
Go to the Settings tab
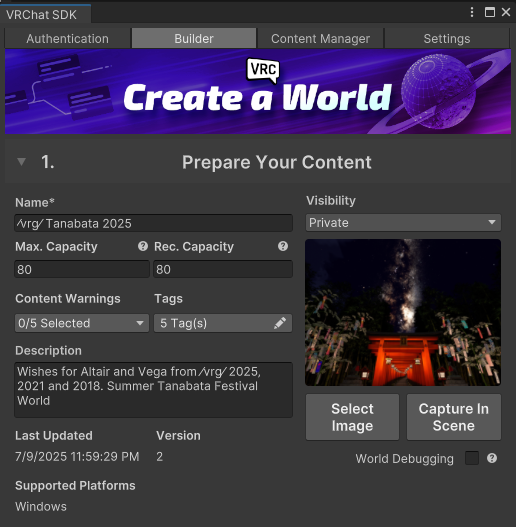tap(447, 38)
